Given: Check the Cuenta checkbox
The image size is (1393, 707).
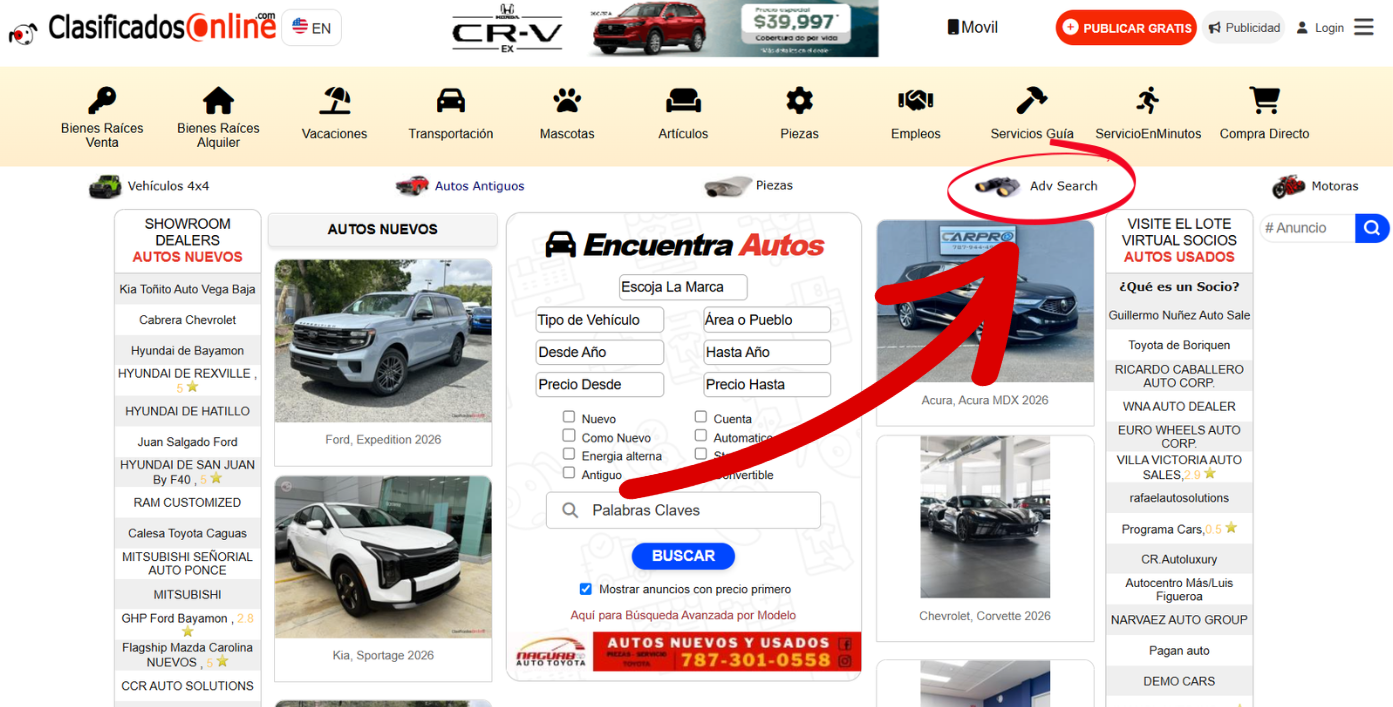Looking at the screenshot, I should point(701,417).
